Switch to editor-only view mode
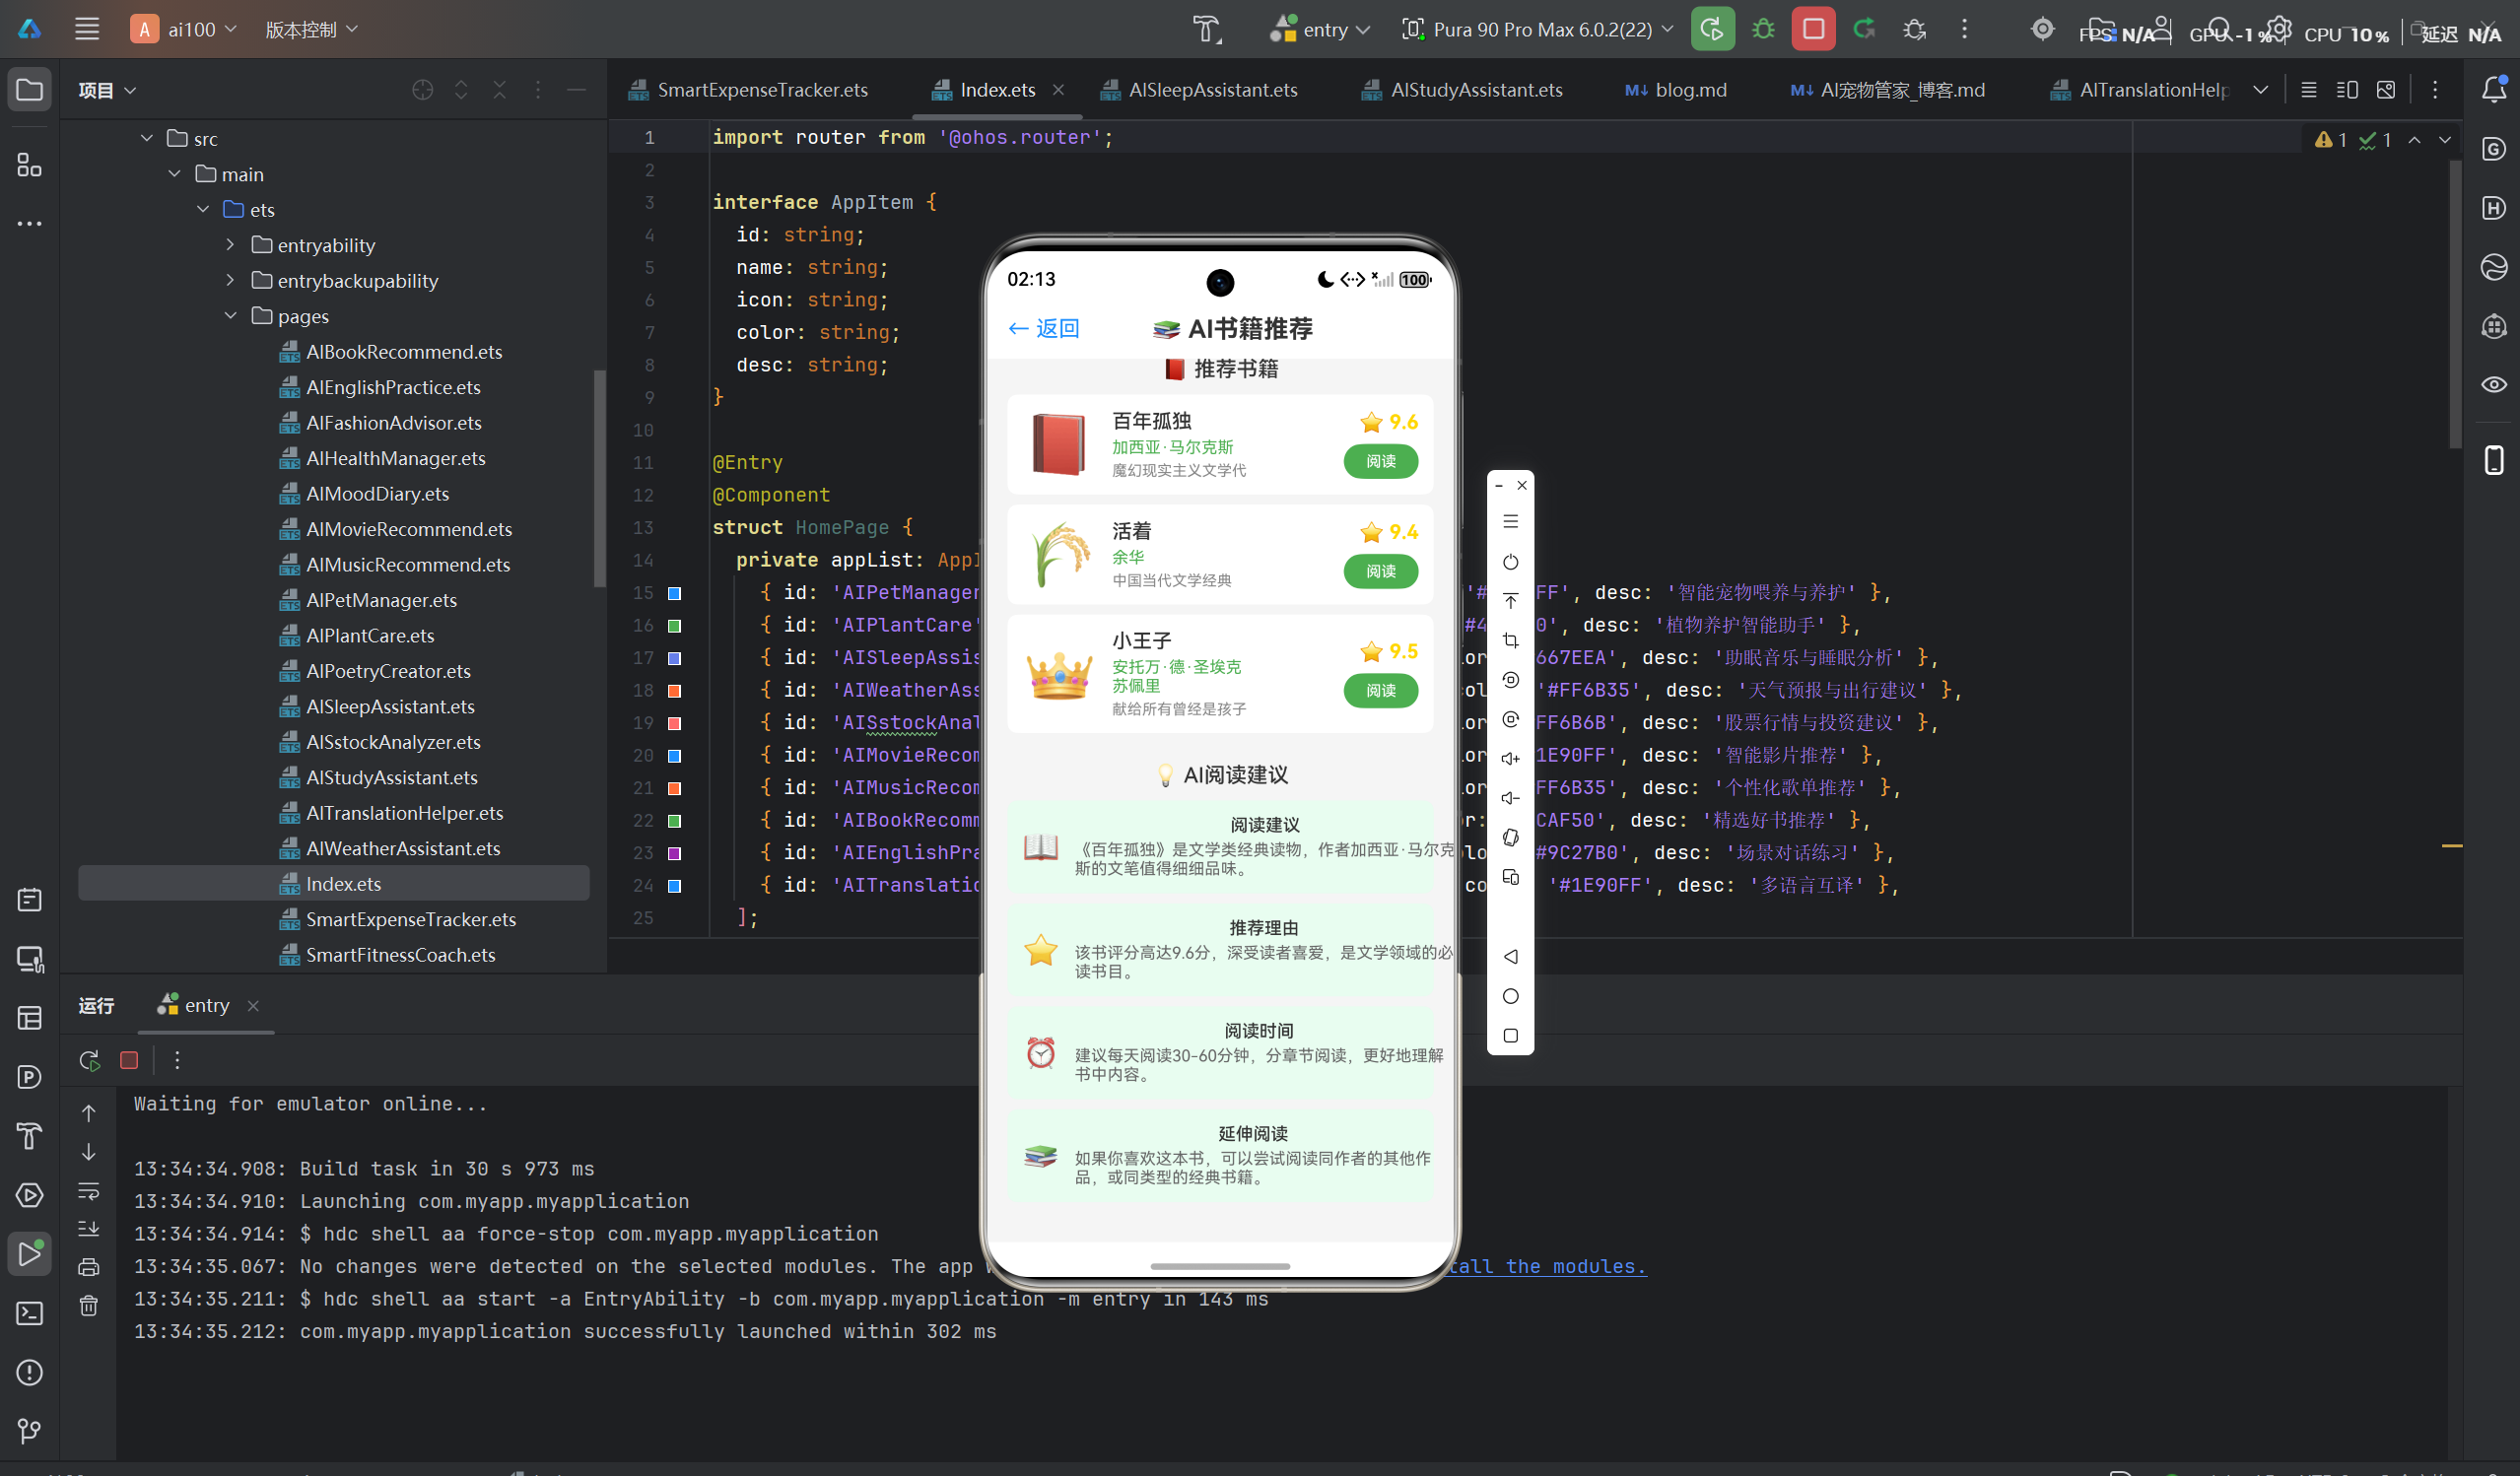 (x=2308, y=90)
